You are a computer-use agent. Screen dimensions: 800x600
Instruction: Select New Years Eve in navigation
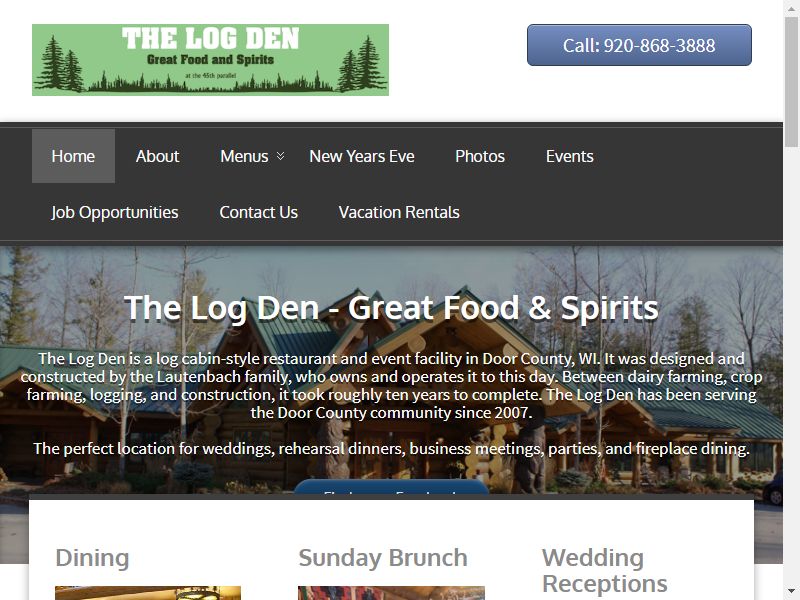(x=362, y=156)
